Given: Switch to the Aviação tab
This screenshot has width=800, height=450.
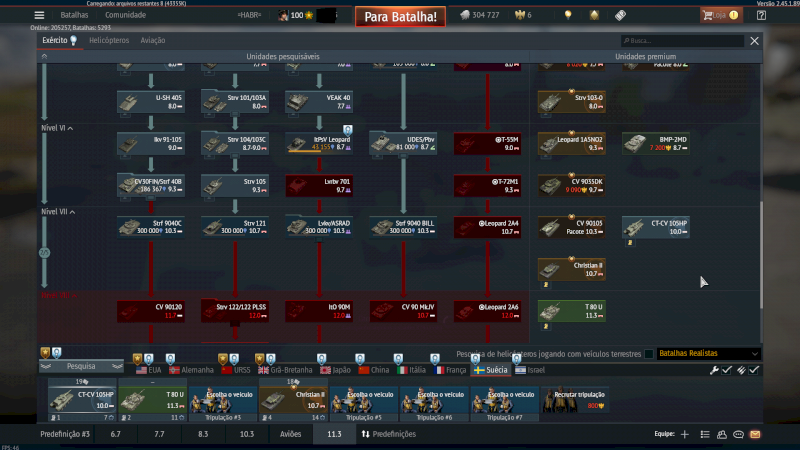Looking at the screenshot, I should coord(153,41).
